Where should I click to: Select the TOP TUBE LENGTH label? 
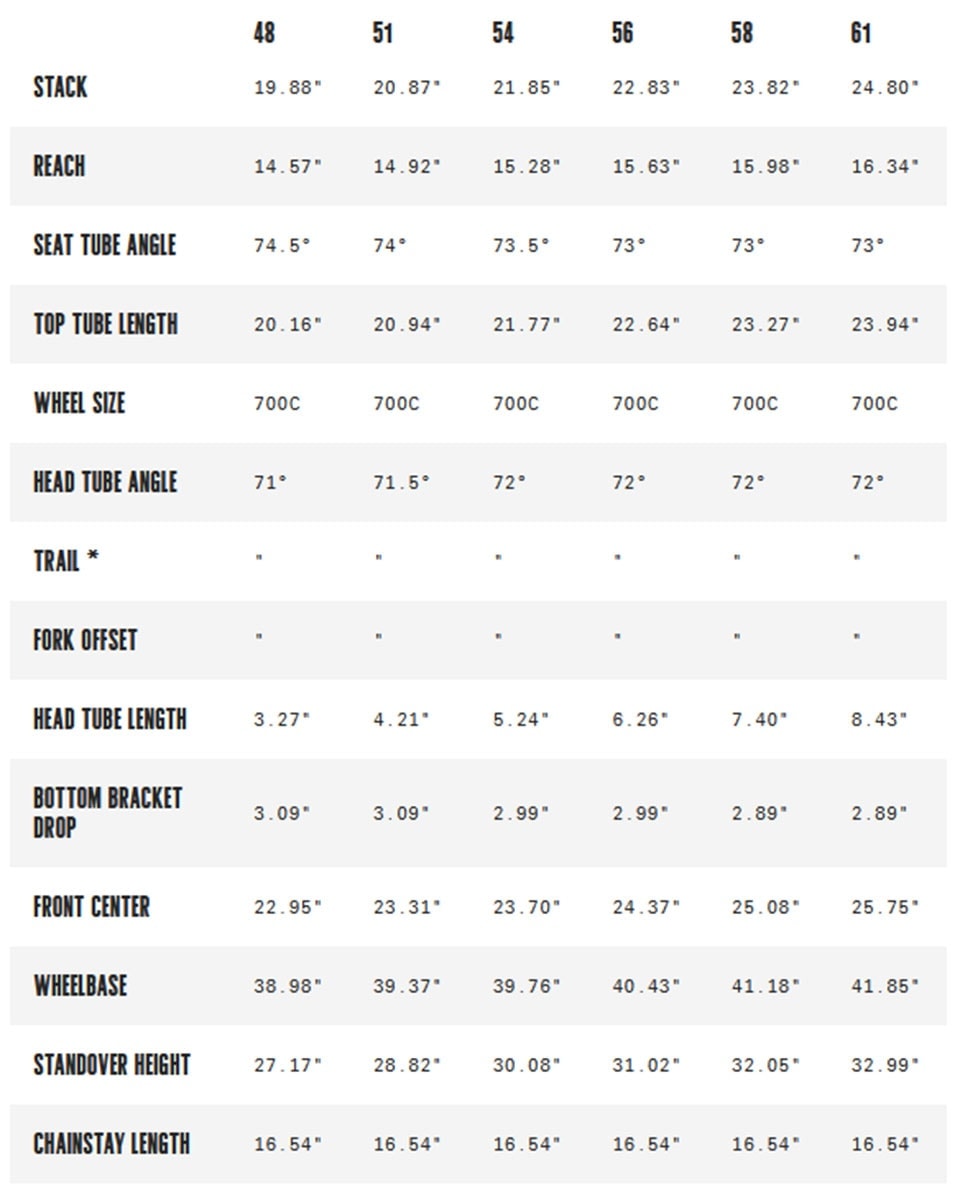tap(106, 324)
